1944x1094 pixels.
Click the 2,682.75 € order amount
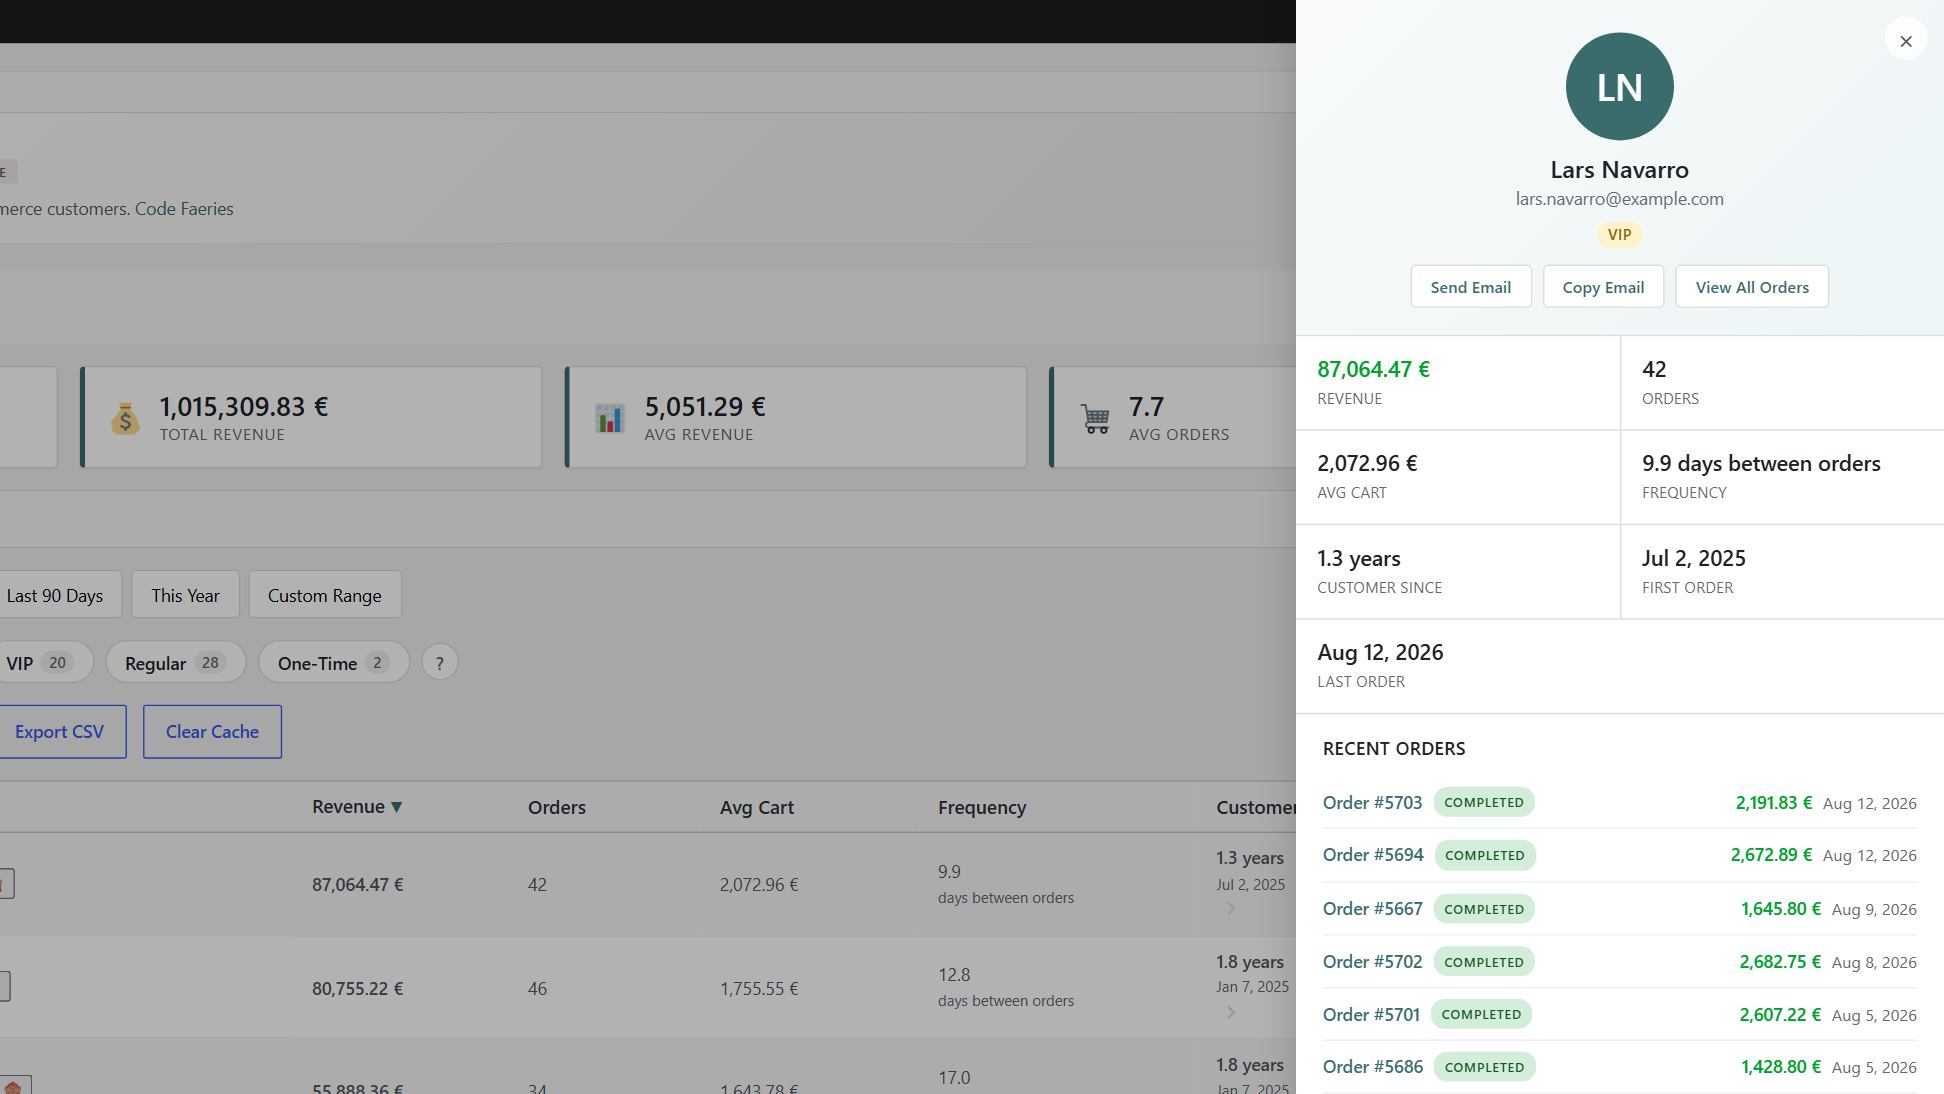(x=1780, y=962)
